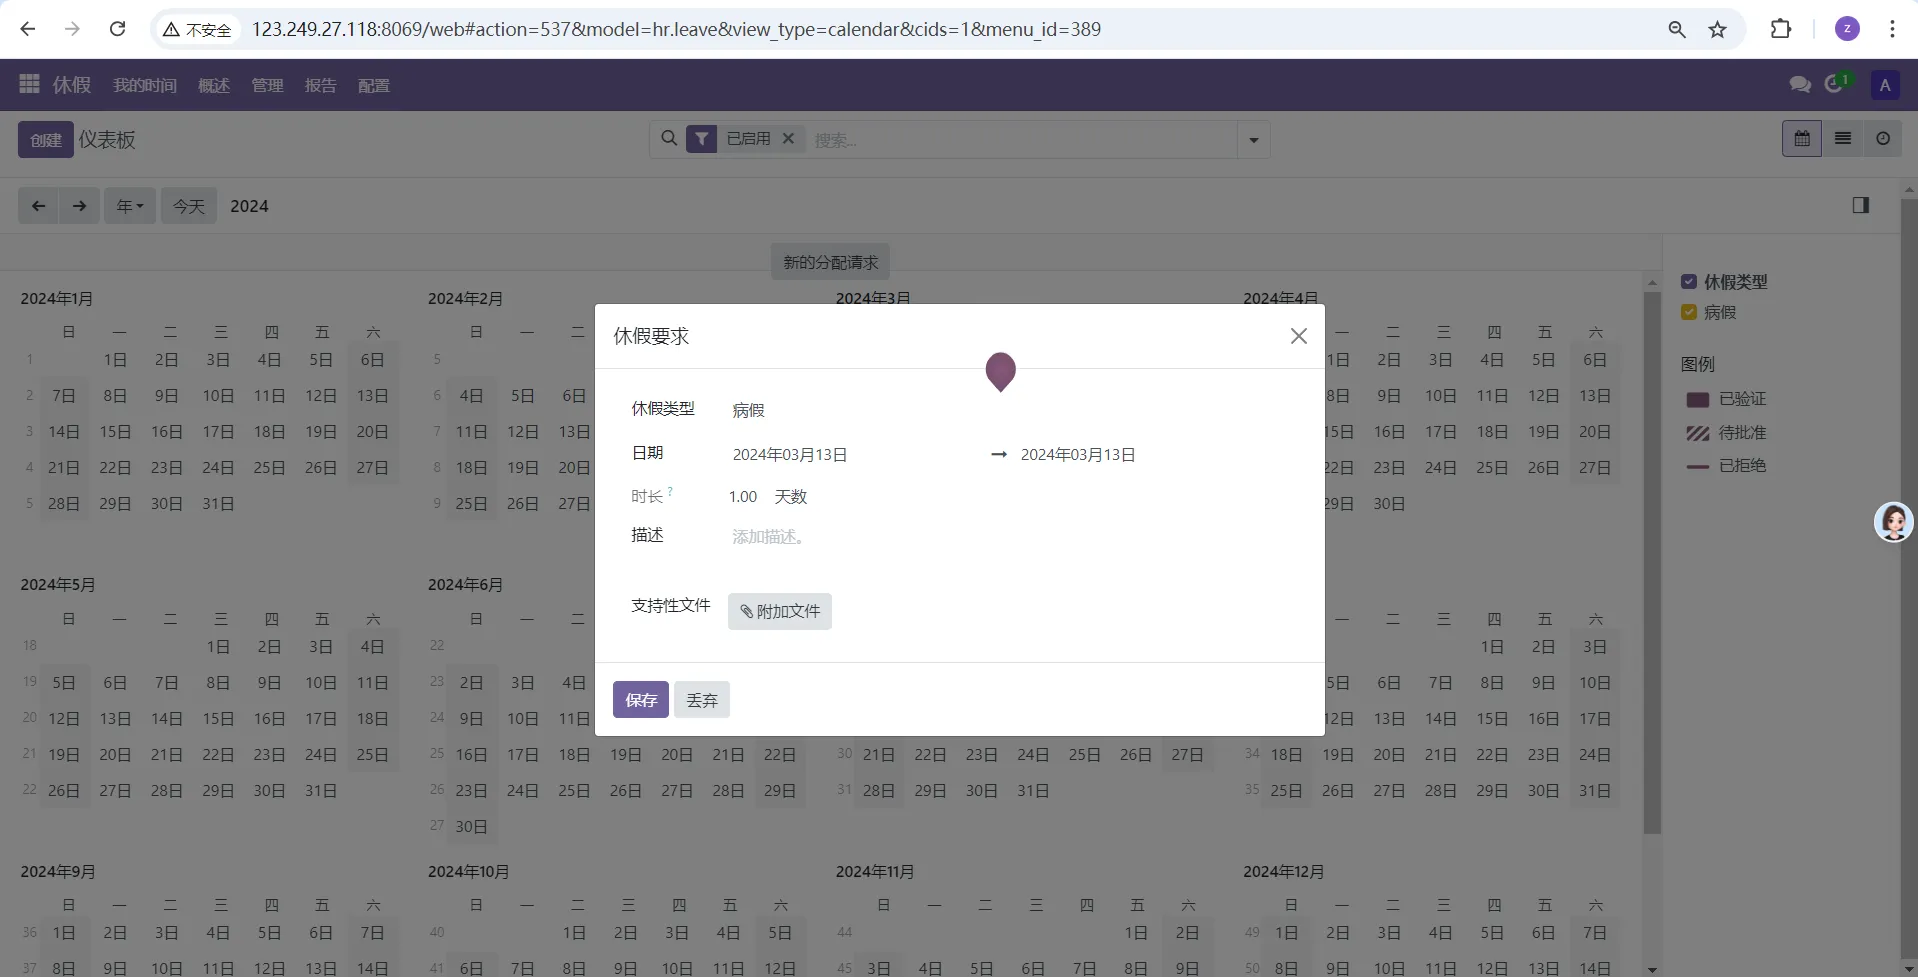Click the 已拒绝 legend line swatch
Image resolution: width=1918 pixels, height=977 pixels.
(x=1698, y=467)
